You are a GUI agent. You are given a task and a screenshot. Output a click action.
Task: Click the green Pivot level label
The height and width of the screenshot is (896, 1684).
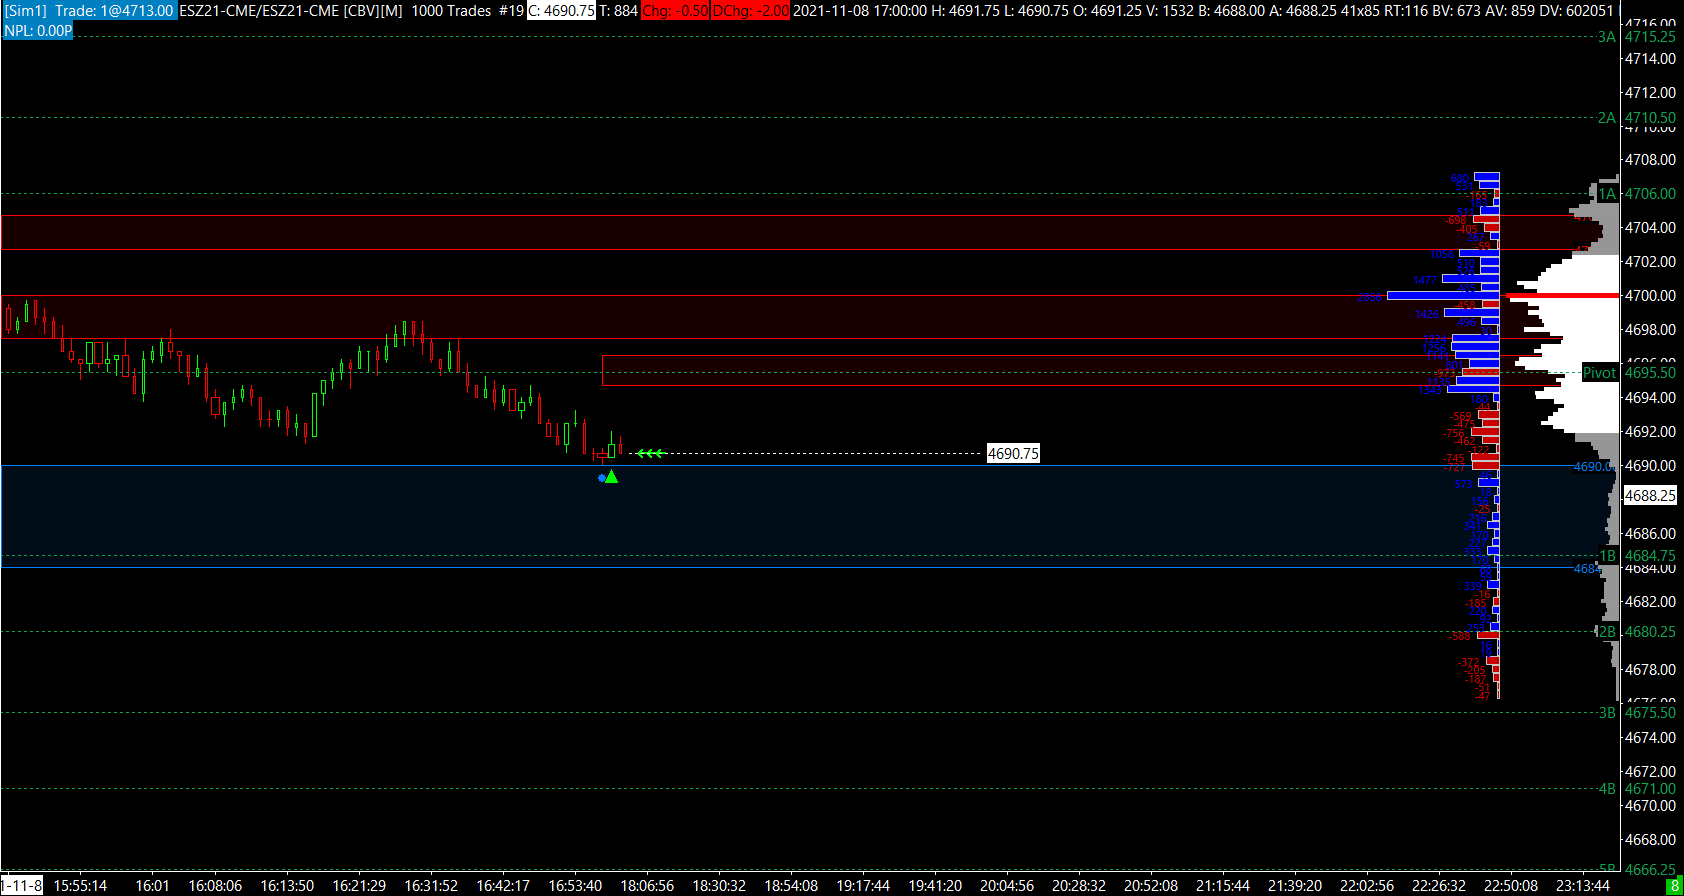1599,372
